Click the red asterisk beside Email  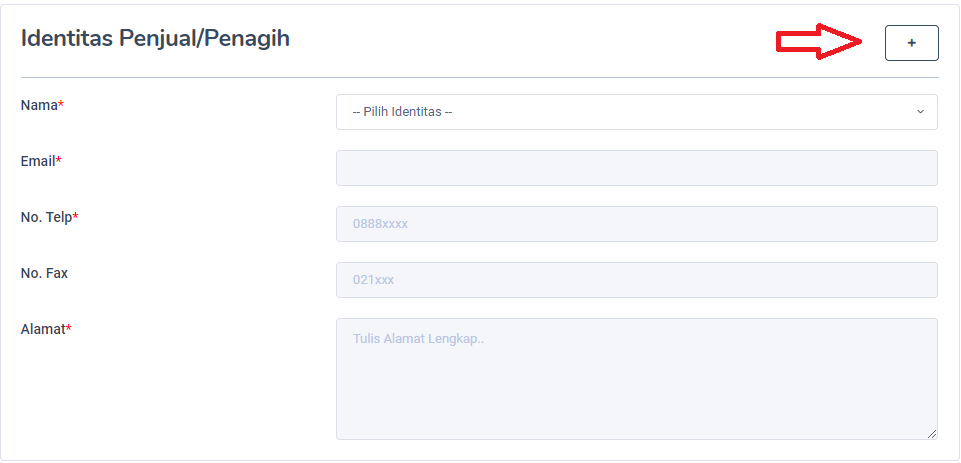(59, 161)
